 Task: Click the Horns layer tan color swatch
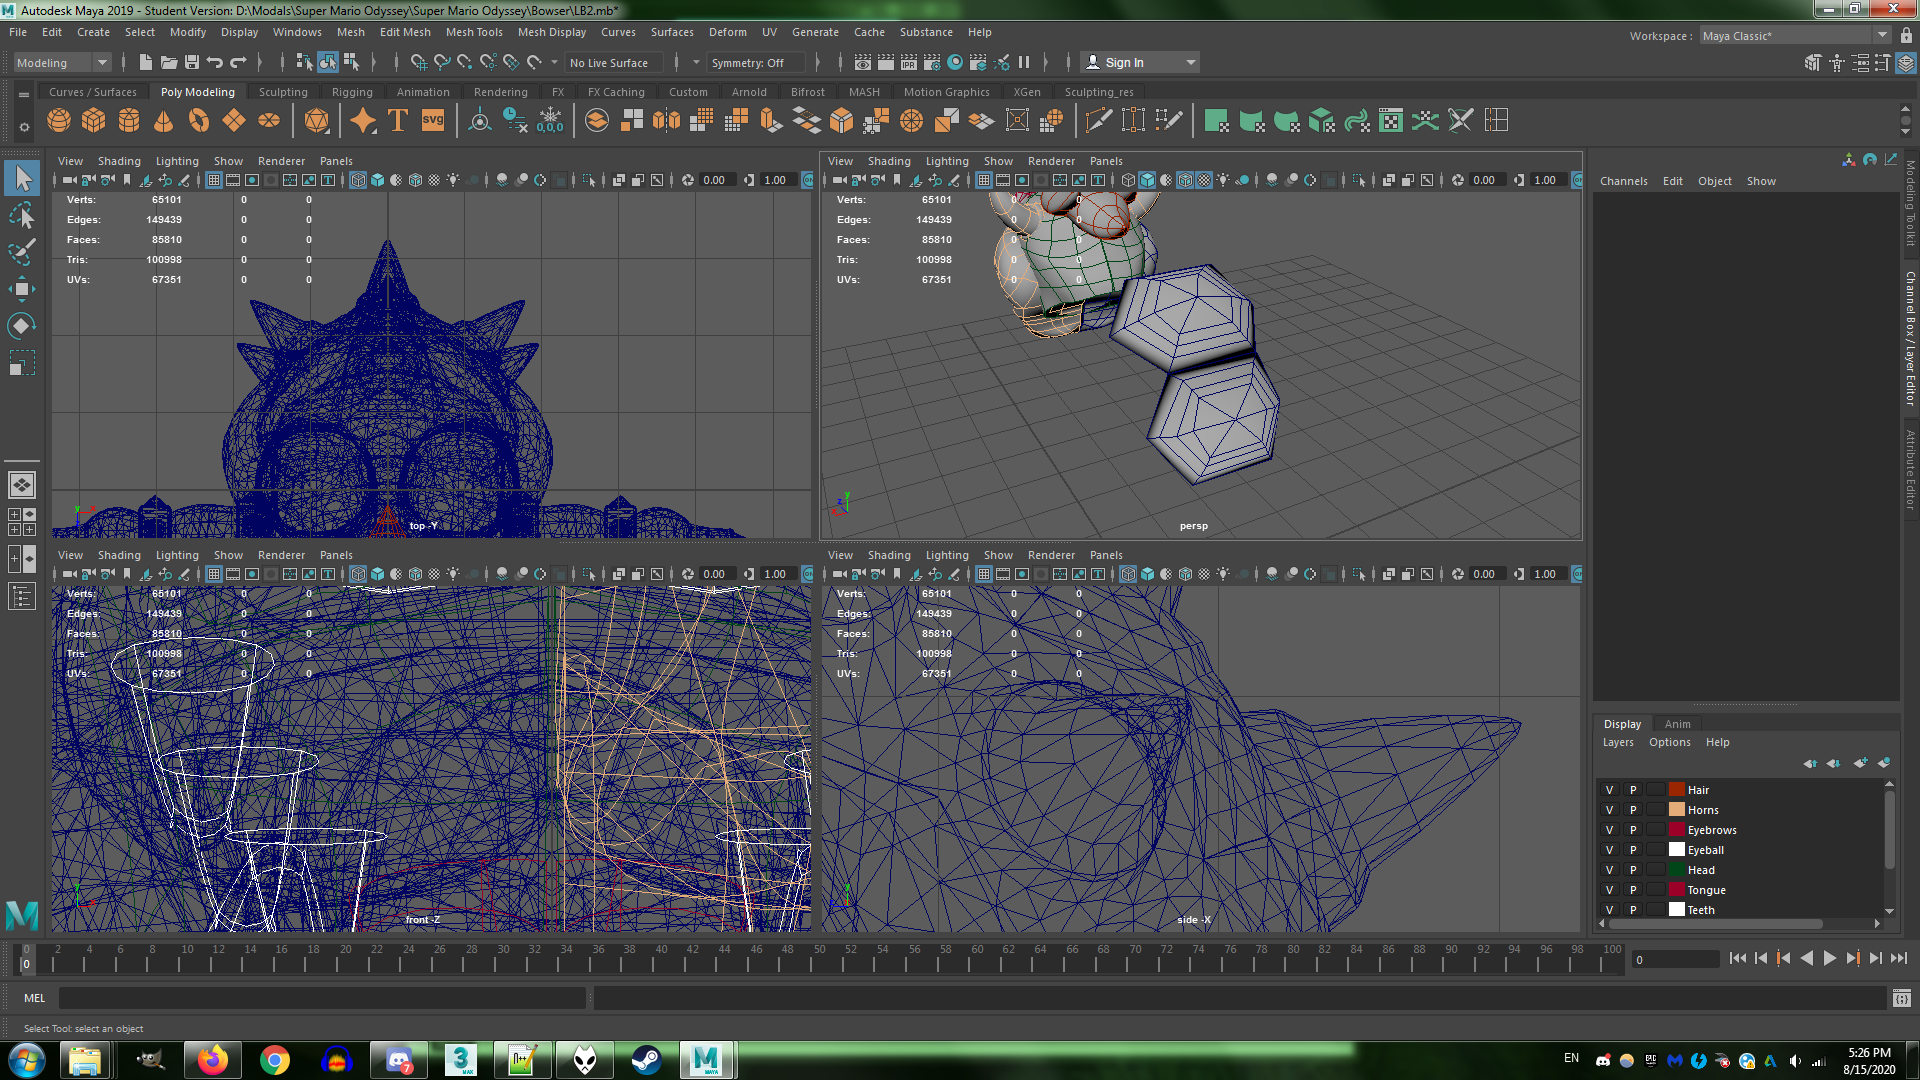point(1677,810)
